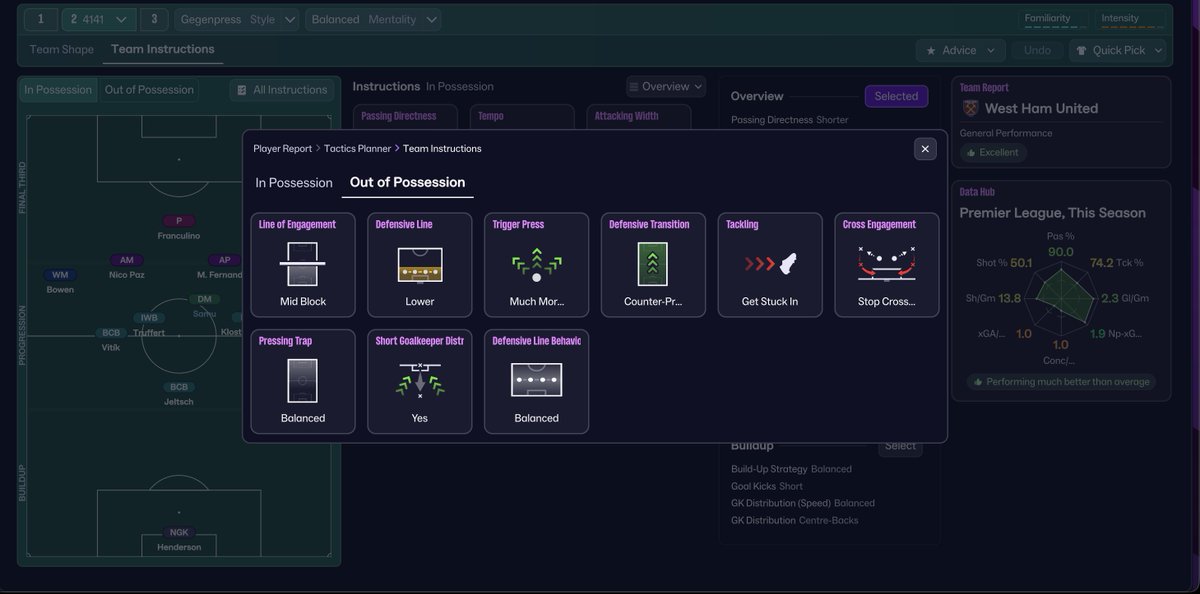Screen dimensions: 1200x594
Task: Click the Selected button in Overview
Action: click(x=896, y=96)
